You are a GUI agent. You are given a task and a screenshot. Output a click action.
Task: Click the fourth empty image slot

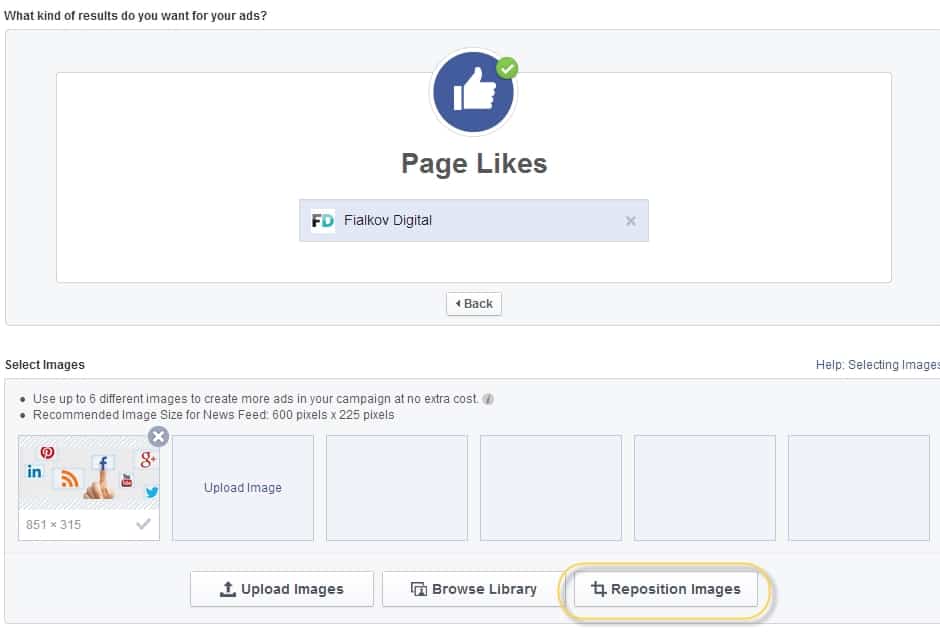click(551, 488)
